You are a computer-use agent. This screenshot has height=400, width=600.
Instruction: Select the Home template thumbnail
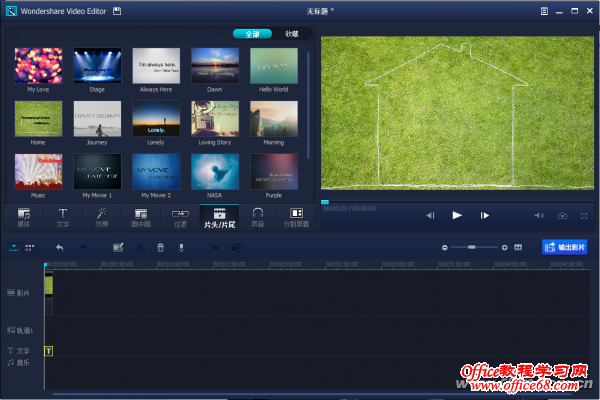pos(38,119)
